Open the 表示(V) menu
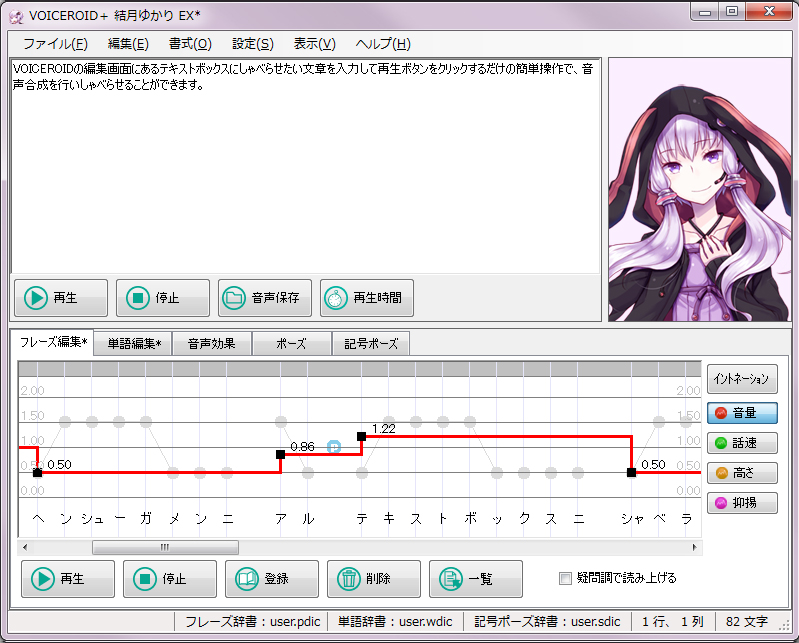This screenshot has height=643, width=799. pos(314,44)
